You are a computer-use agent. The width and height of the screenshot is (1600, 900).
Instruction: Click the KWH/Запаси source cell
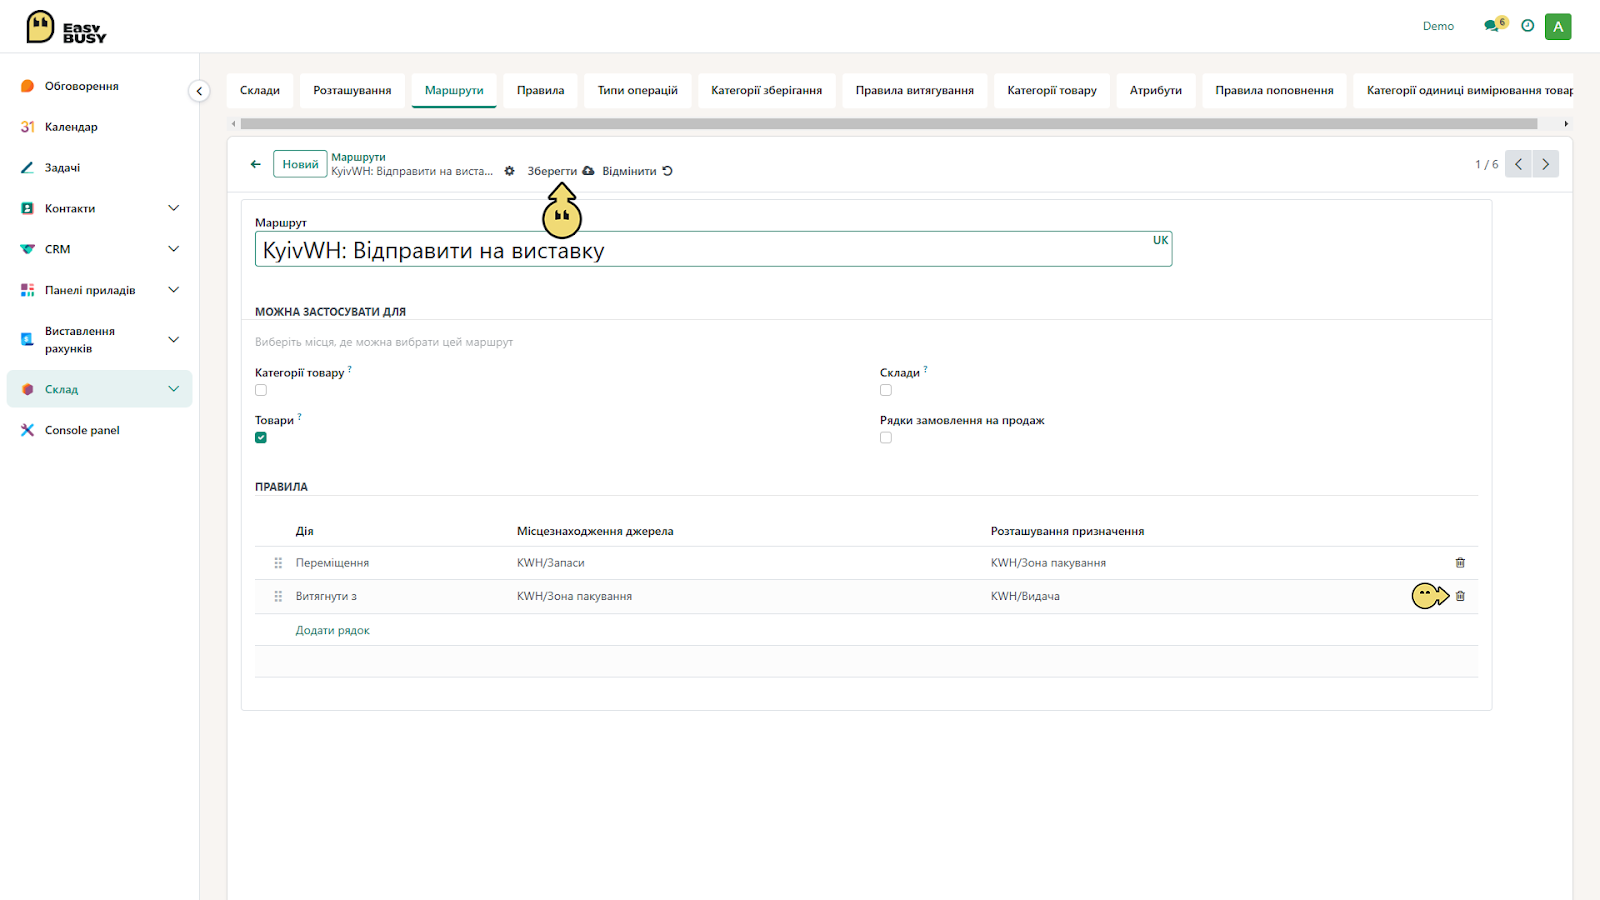click(550, 563)
